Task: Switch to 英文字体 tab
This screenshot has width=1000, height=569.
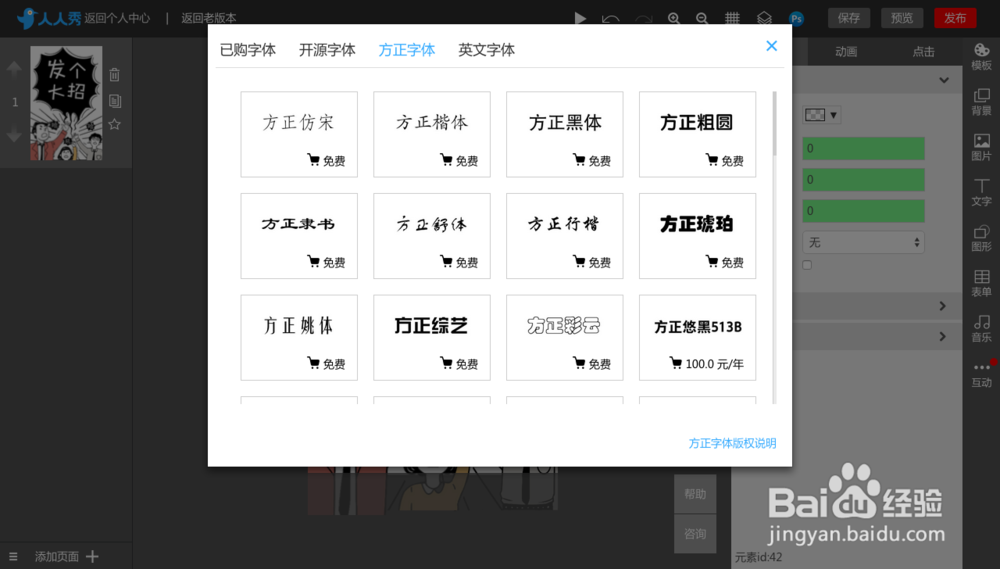Action: coord(487,50)
